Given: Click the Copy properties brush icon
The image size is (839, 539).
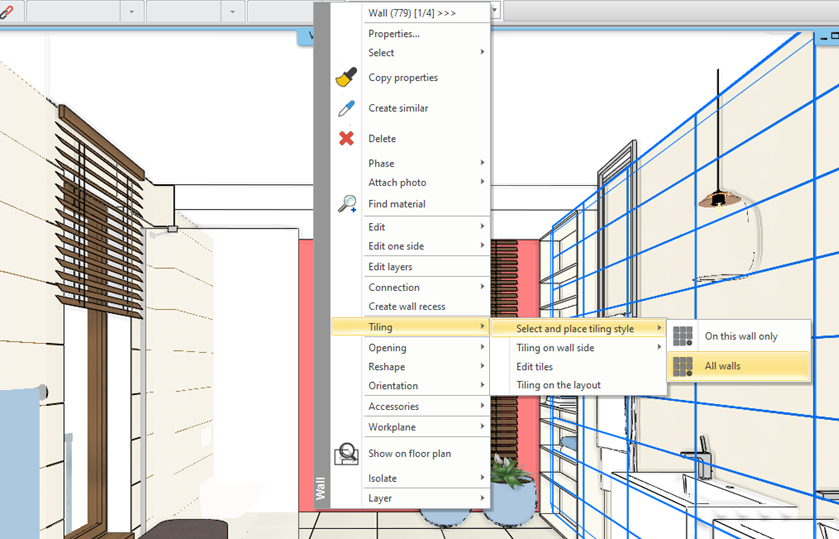Looking at the screenshot, I should coord(346,77).
